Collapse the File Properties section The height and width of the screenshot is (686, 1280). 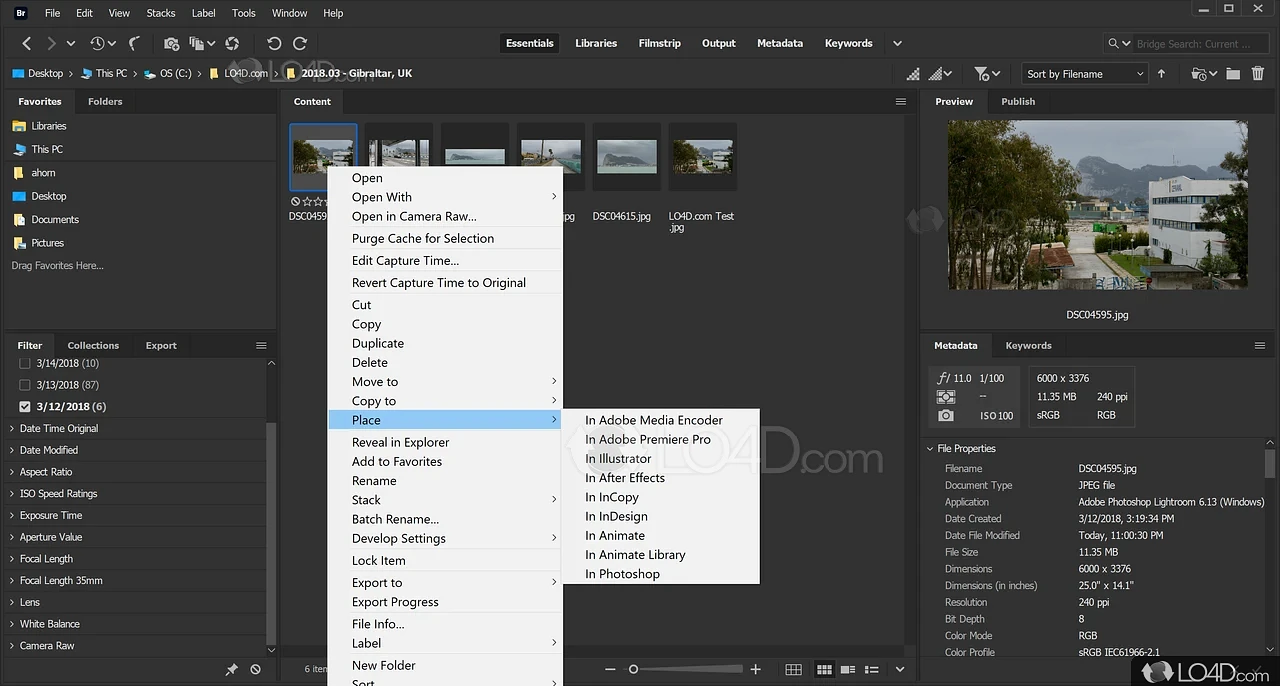[929, 449]
